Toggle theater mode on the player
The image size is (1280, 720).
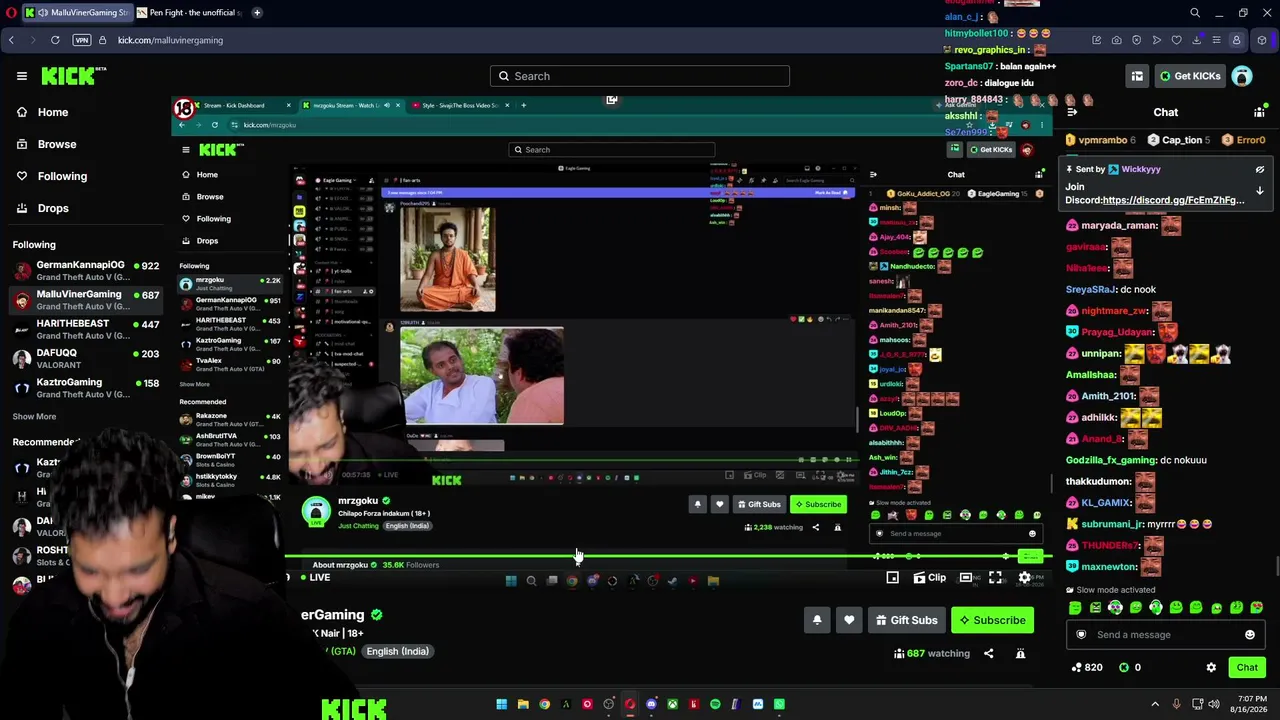[x=966, y=577]
